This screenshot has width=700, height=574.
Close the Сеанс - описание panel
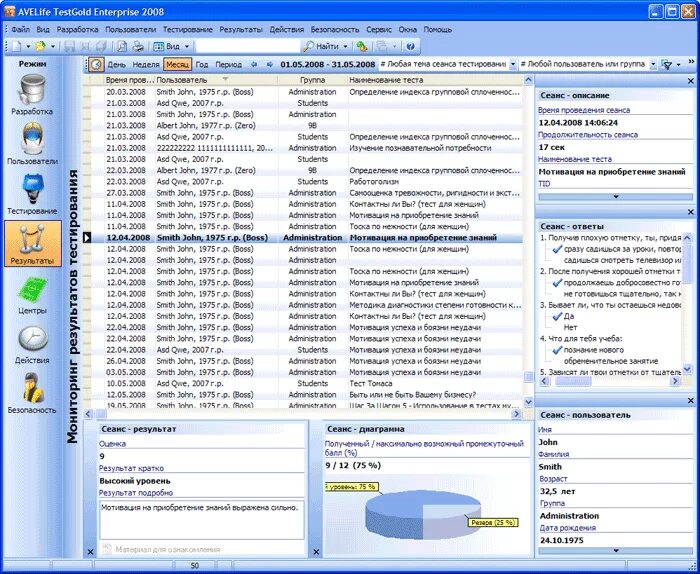[x=691, y=81]
